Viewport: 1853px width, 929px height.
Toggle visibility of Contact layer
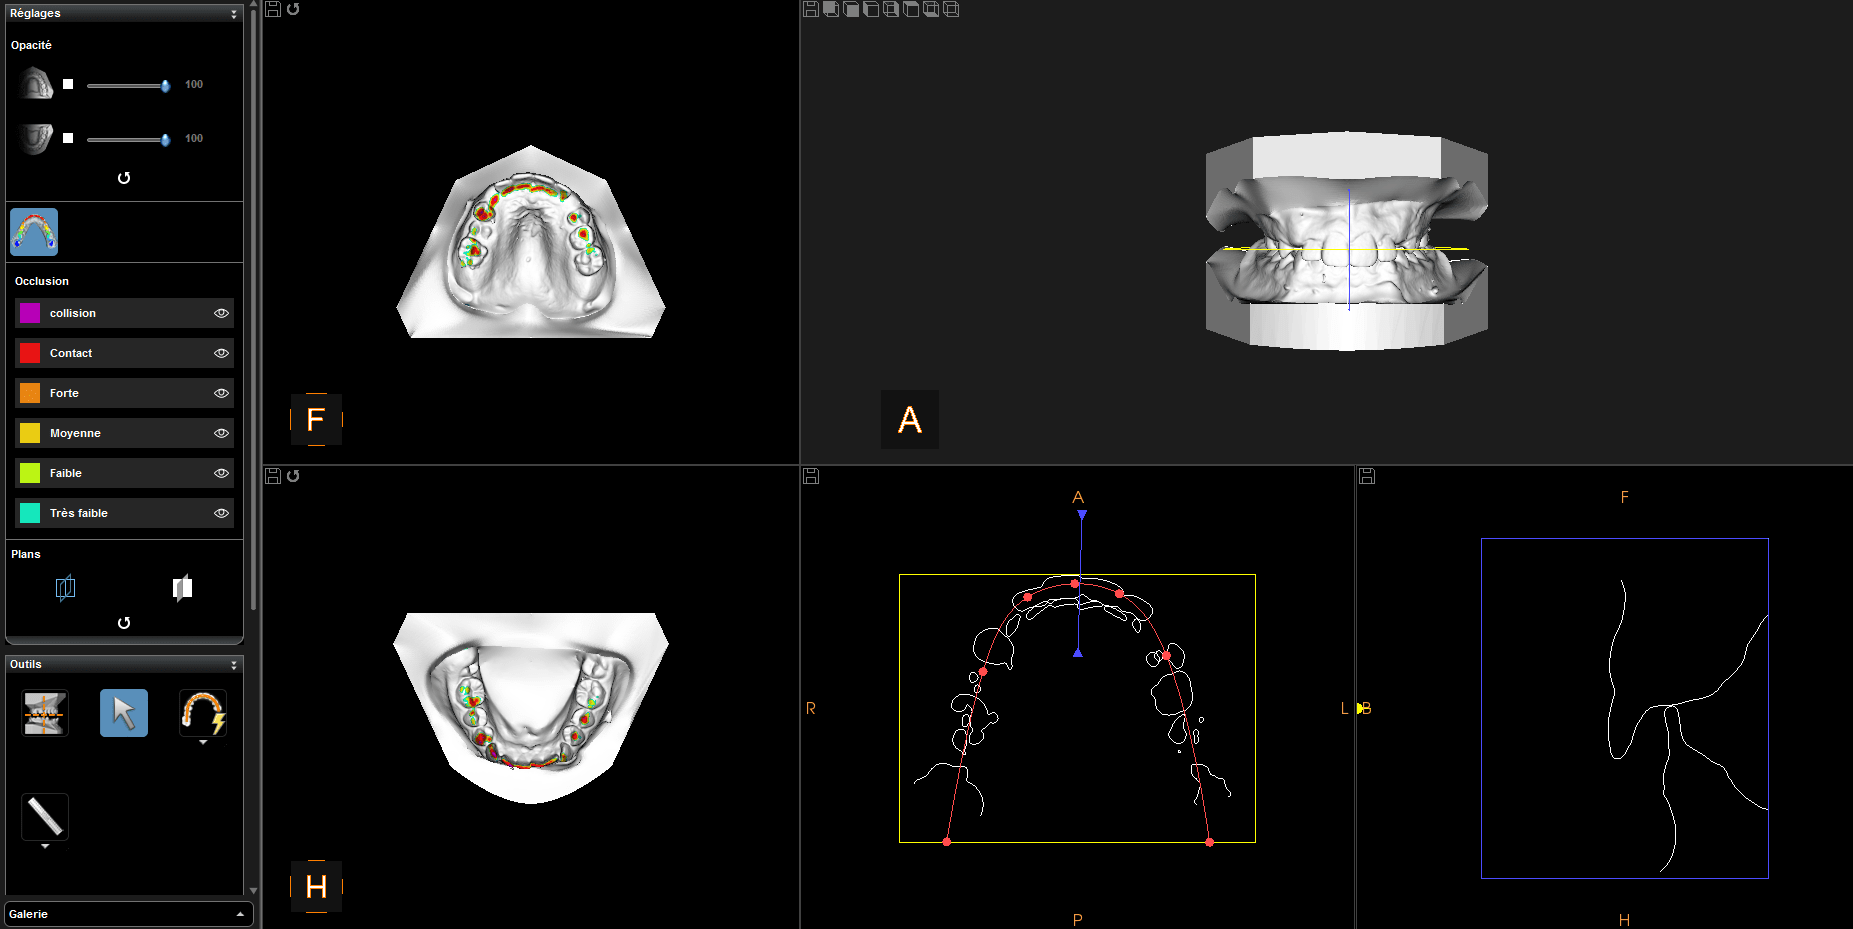click(222, 353)
